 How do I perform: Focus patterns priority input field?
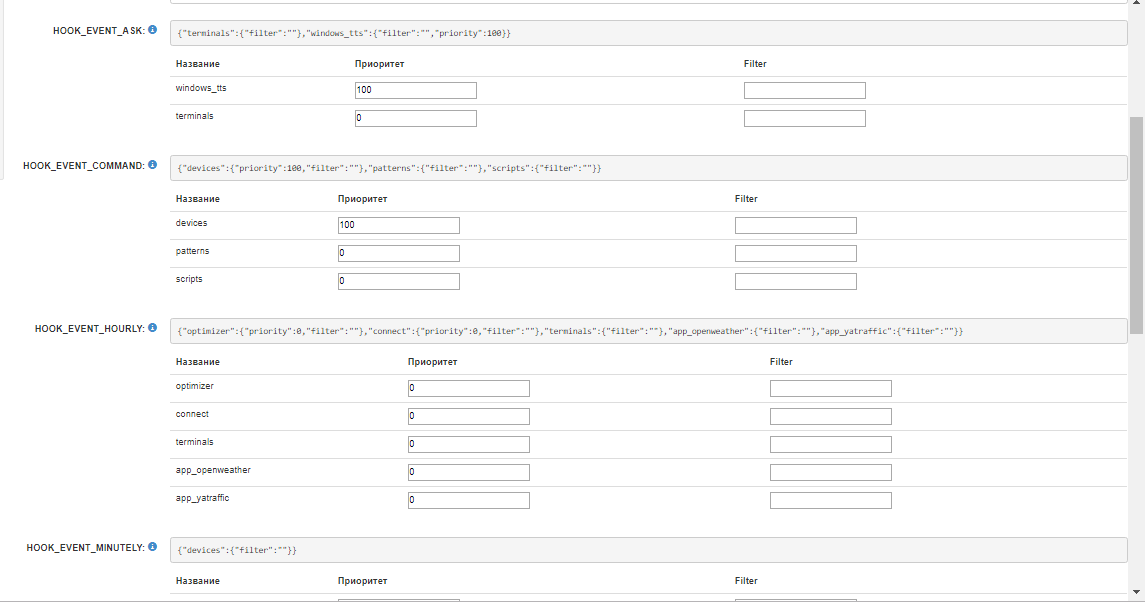click(x=398, y=254)
